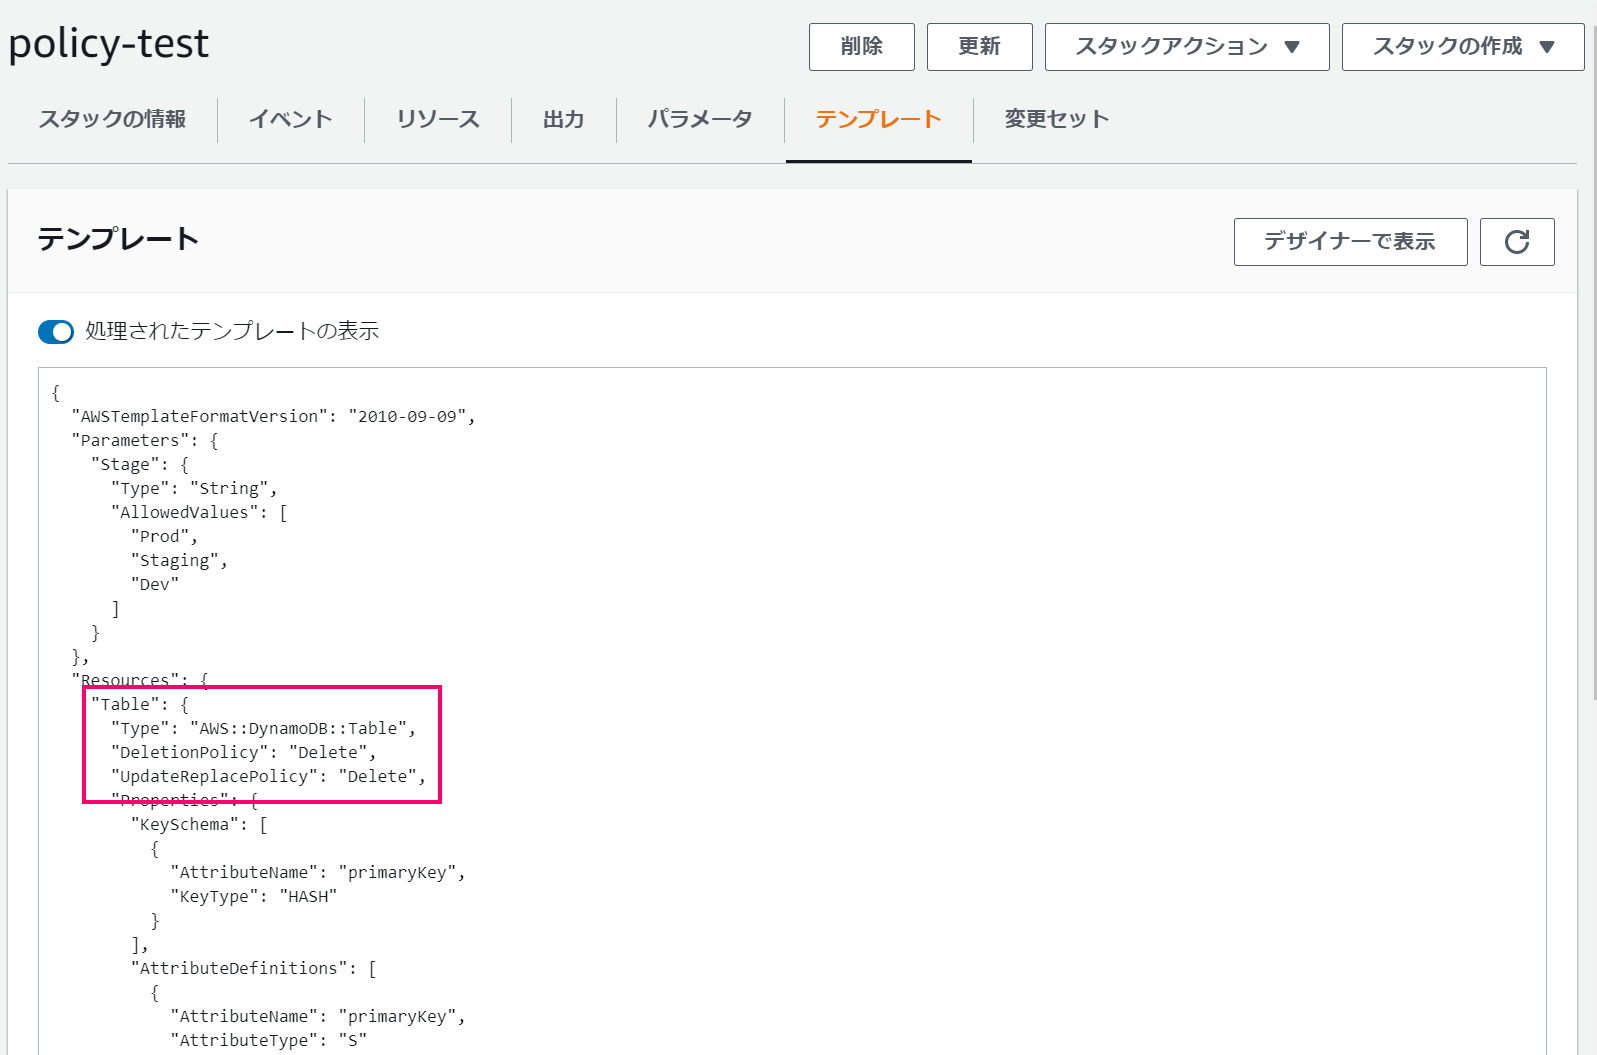The height and width of the screenshot is (1055, 1597).
Task: Open the イベント tab
Action: 291,119
